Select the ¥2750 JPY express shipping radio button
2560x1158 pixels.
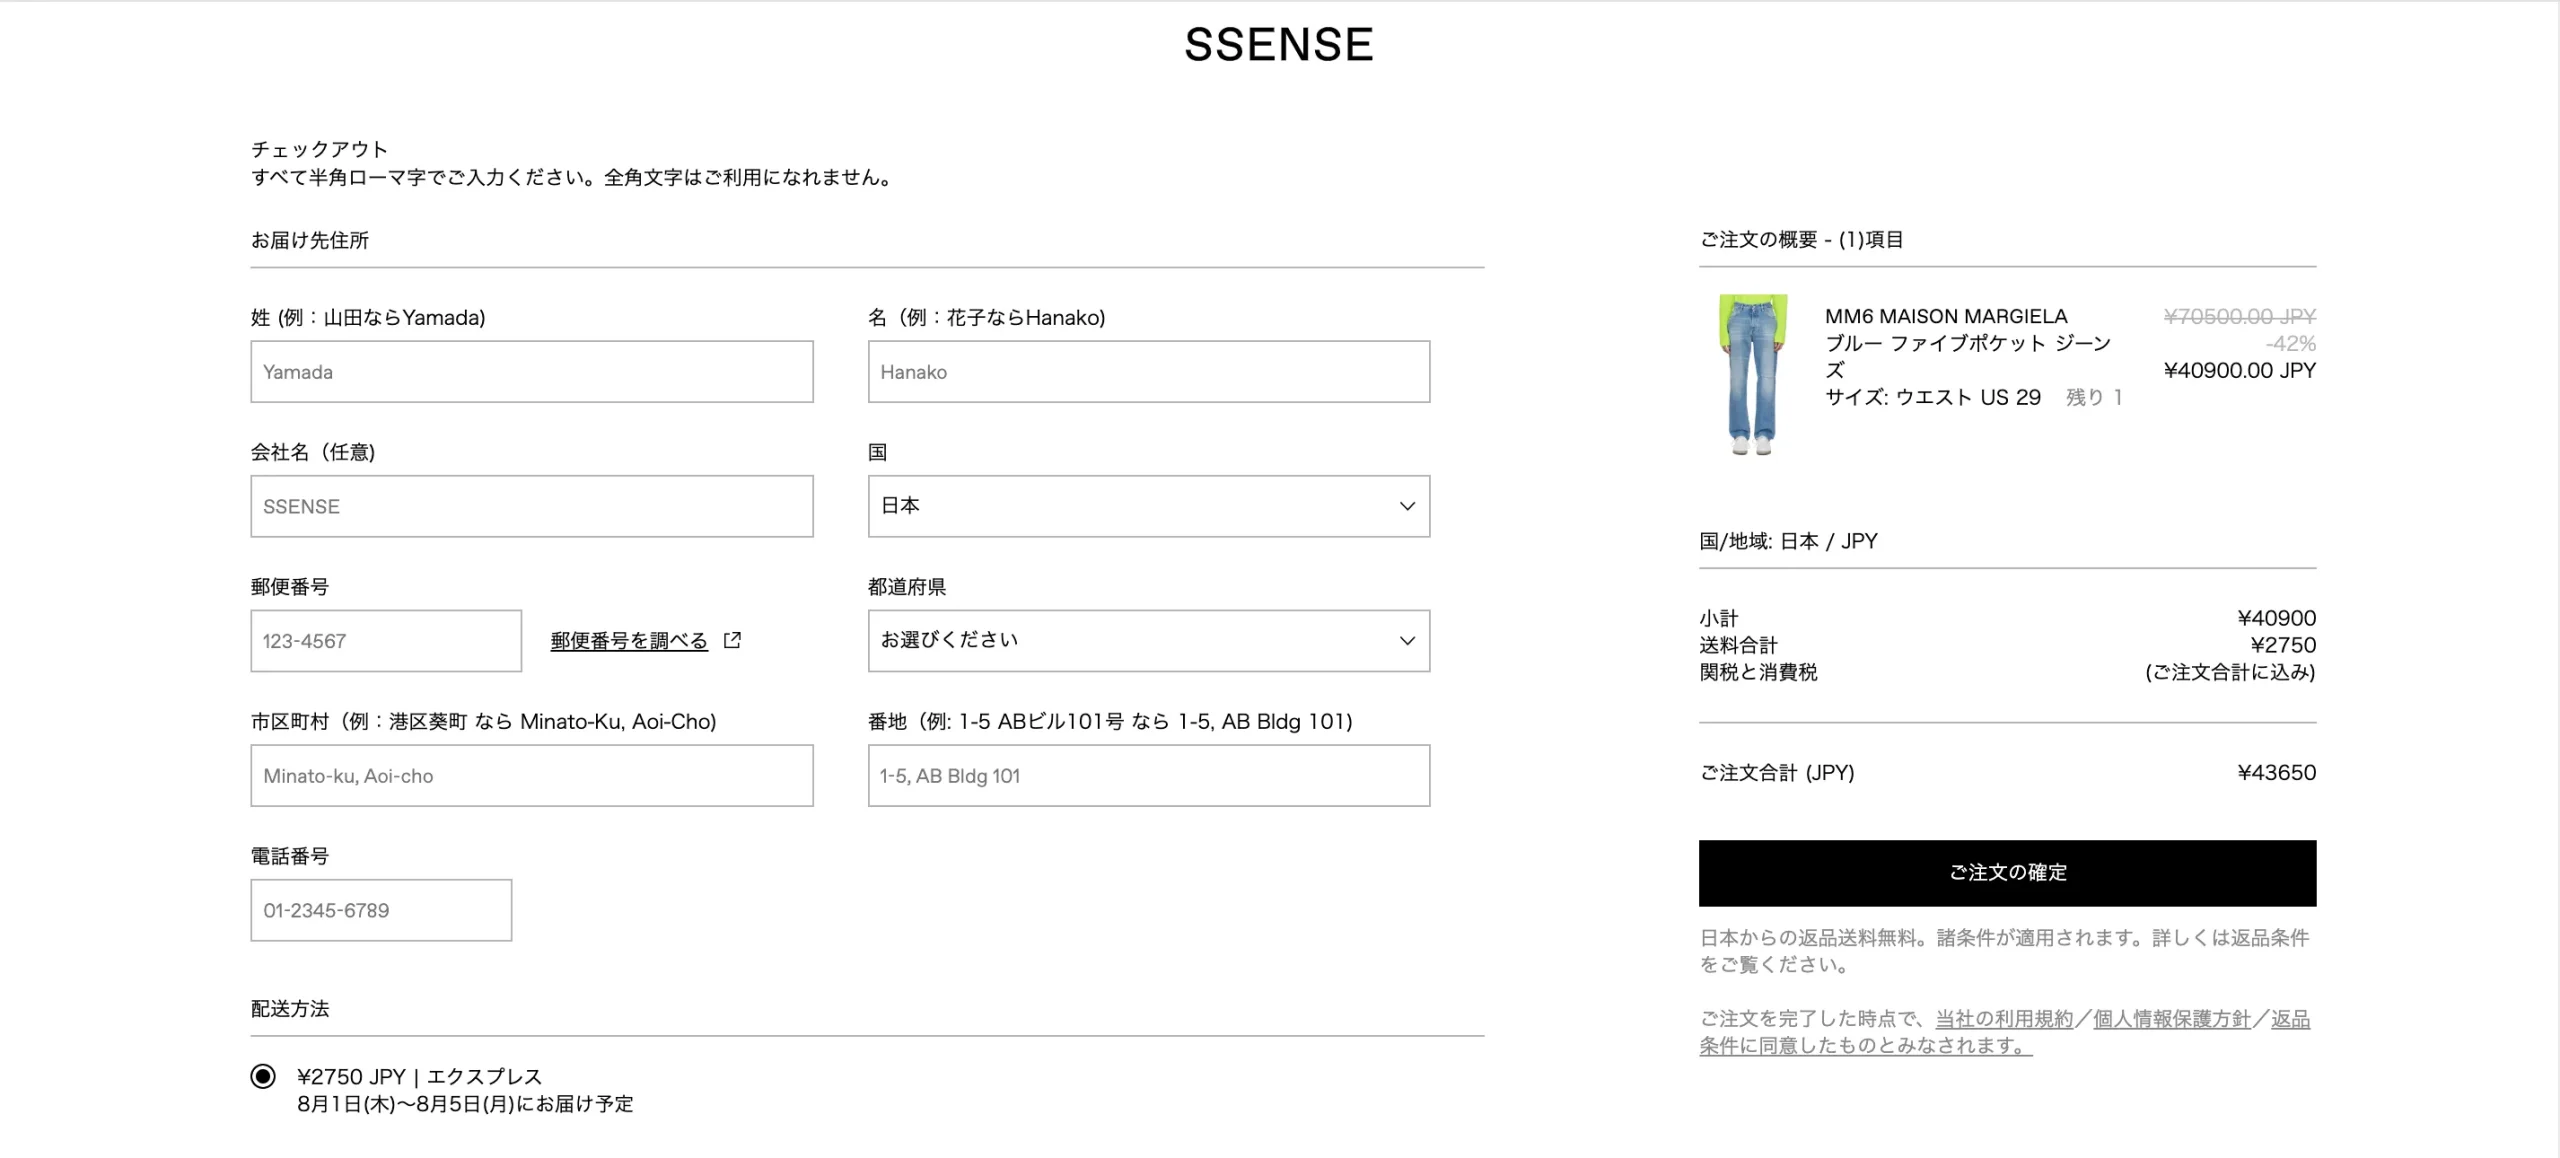(x=263, y=1077)
